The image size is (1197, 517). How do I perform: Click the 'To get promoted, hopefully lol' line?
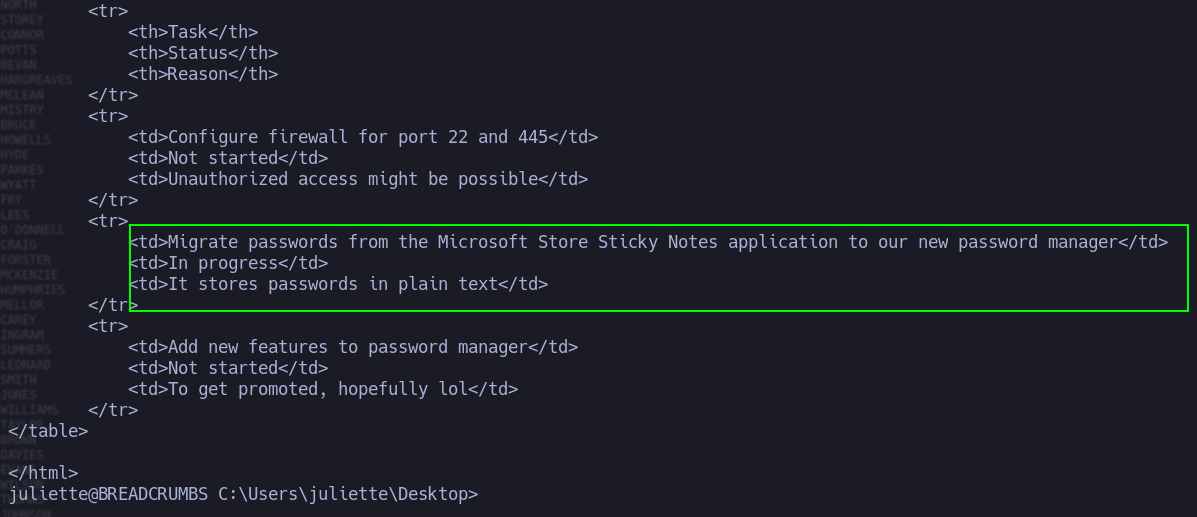[323, 389]
